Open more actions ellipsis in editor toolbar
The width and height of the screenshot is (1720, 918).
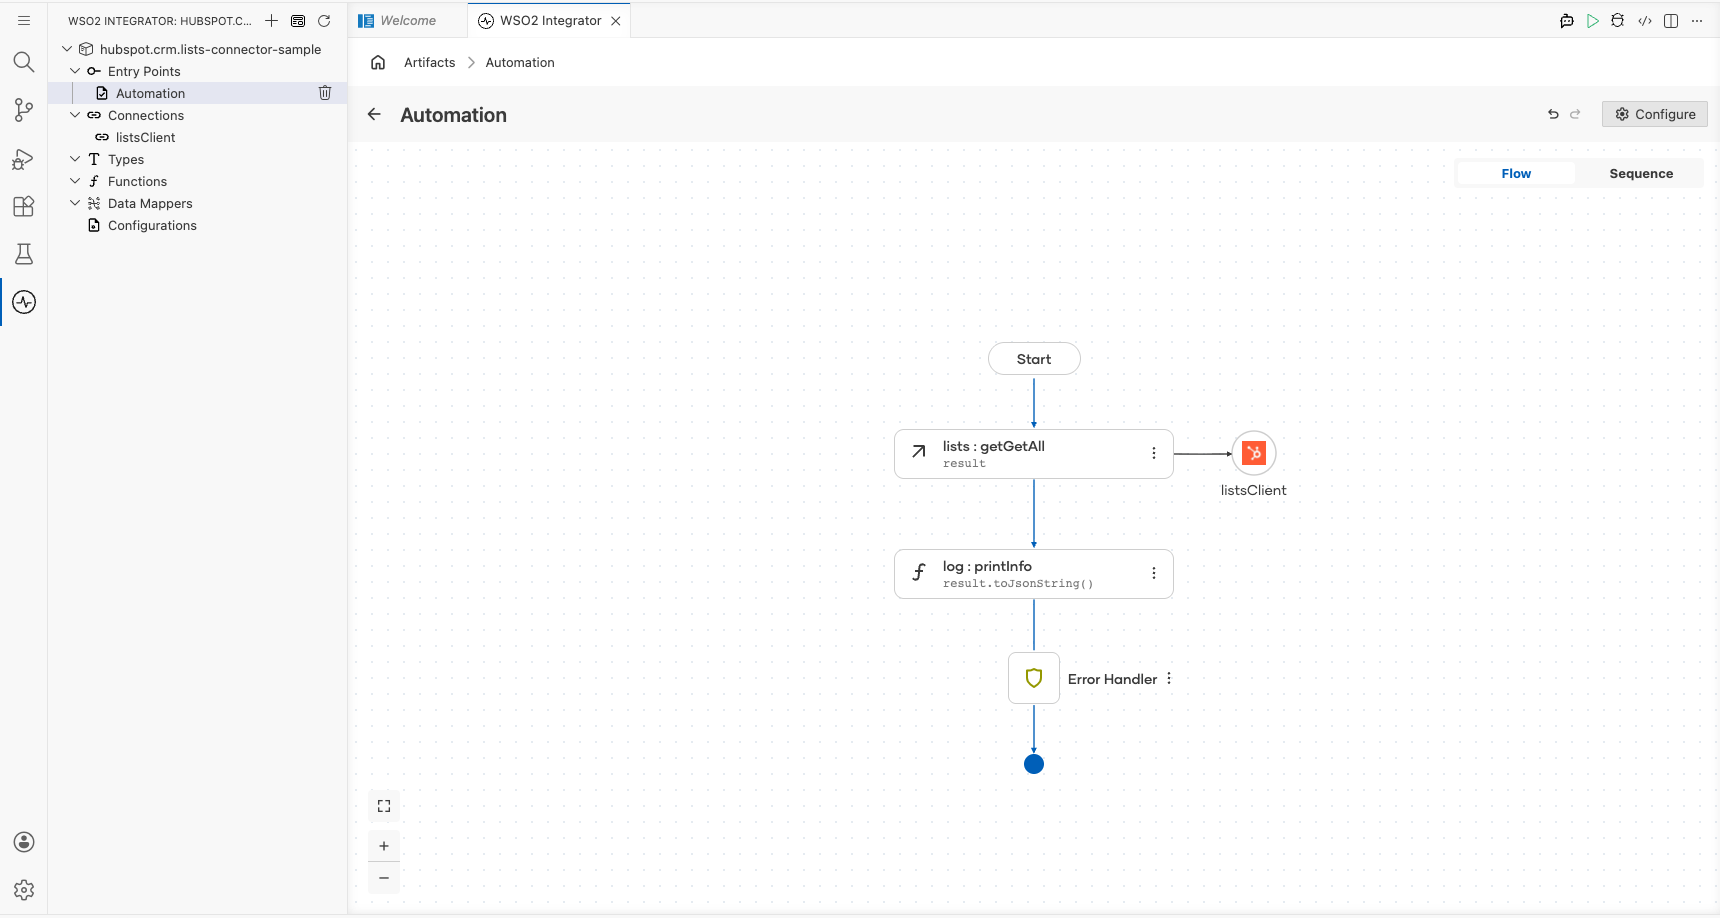pos(1697,20)
